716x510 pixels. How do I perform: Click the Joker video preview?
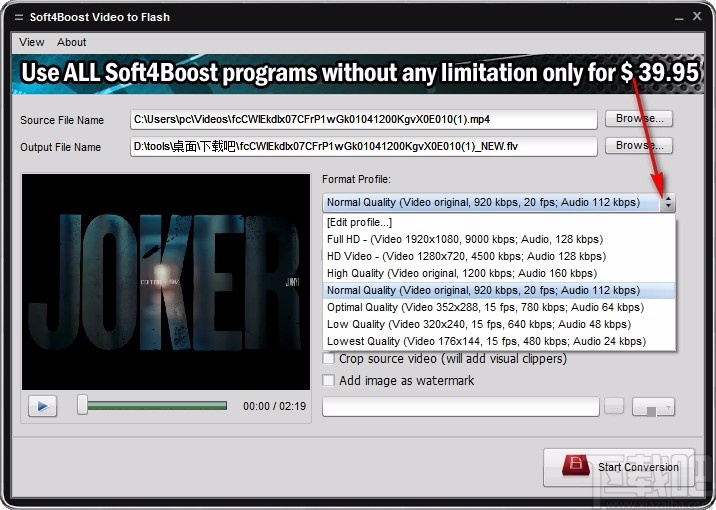click(166, 282)
